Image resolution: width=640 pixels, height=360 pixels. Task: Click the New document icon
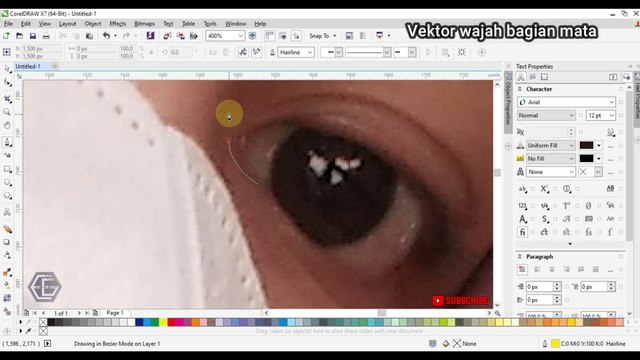point(7,36)
